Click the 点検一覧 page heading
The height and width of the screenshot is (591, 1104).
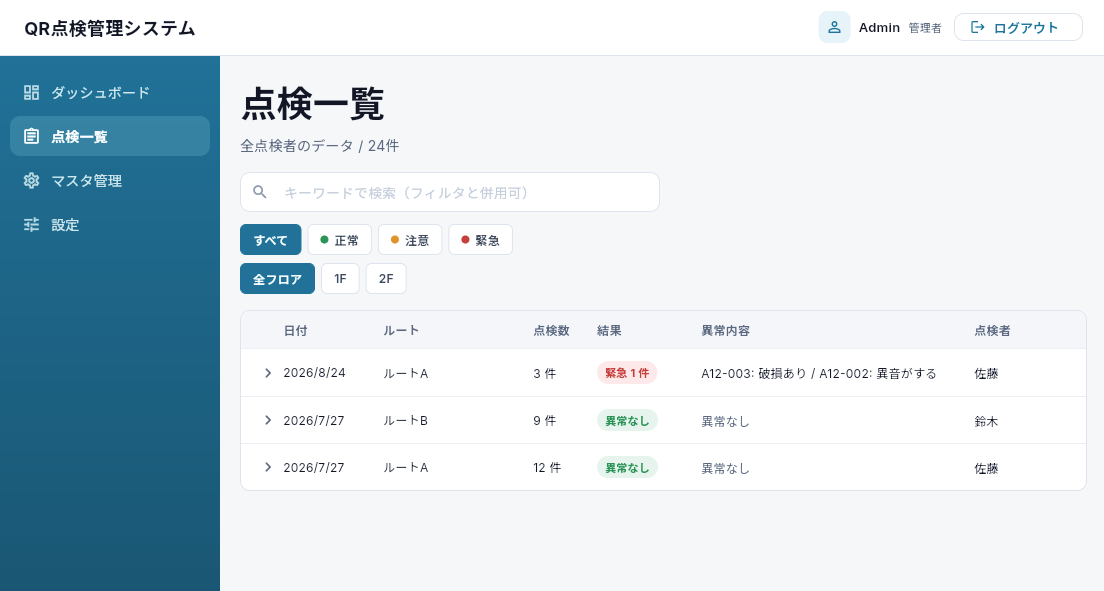pyautogui.click(x=313, y=104)
